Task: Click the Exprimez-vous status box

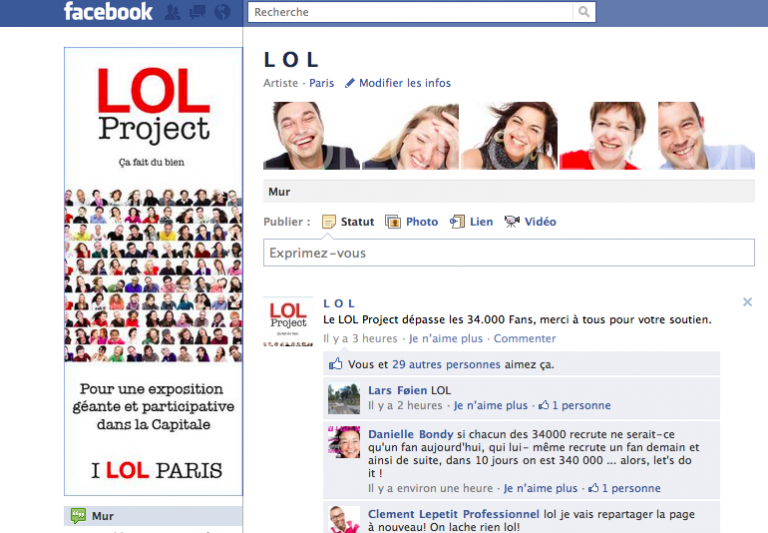Action: (508, 253)
